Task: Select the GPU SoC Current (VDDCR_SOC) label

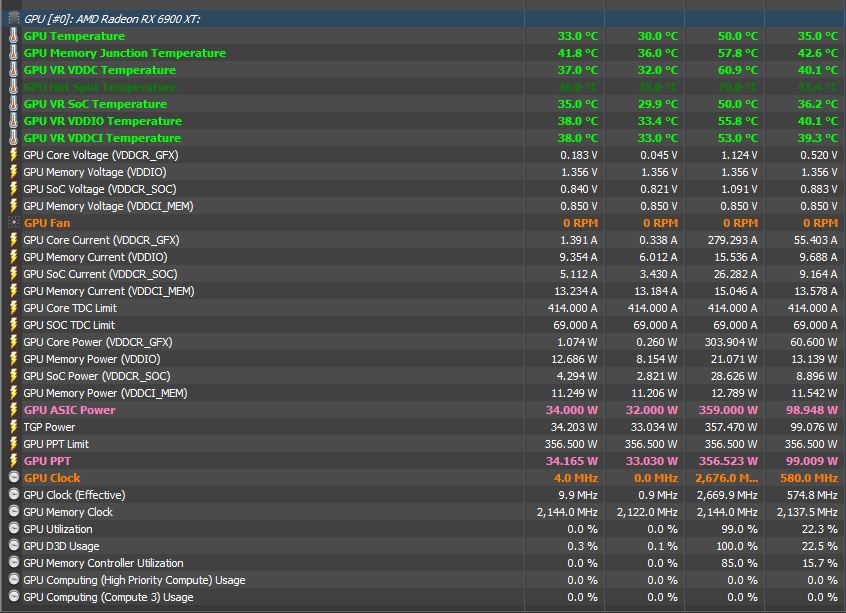Action: coord(100,274)
